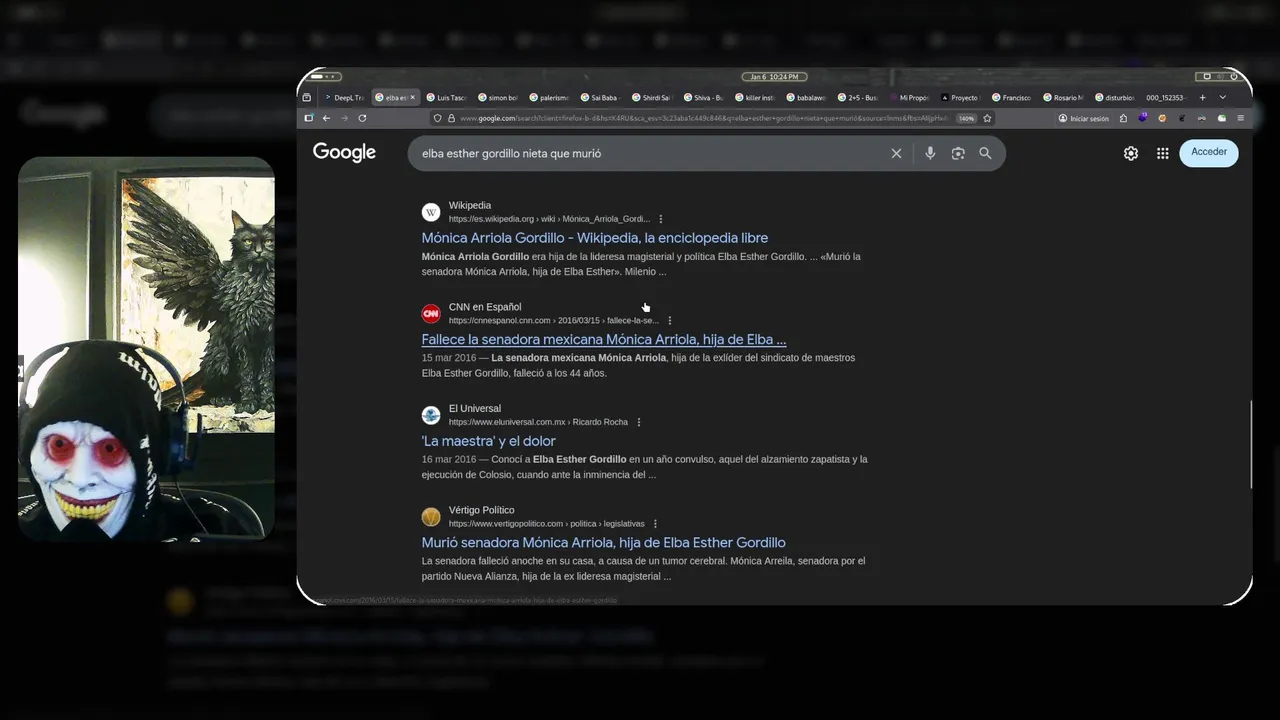Go forward with the Forward arrow
The height and width of the screenshot is (720, 1280).
(344, 118)
